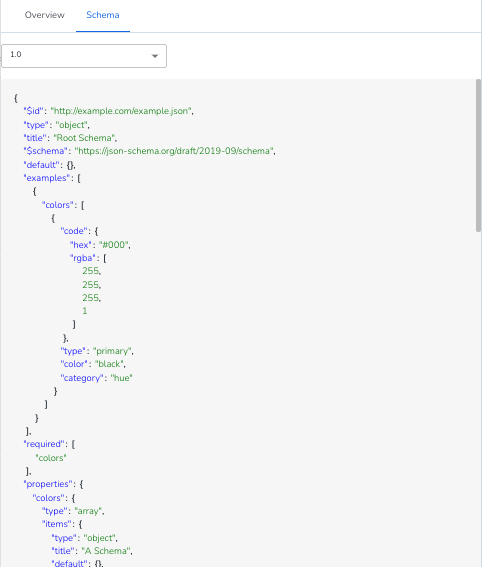Click the "code" key
Image resolution: width=482 pixels, height=567 pixels.
(74, 231)
